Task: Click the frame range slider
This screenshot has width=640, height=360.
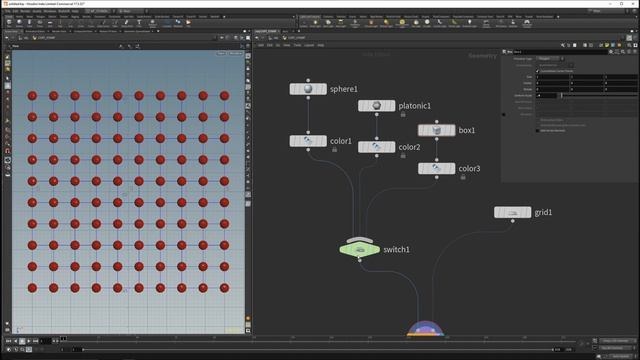Action: click(318, 350)
